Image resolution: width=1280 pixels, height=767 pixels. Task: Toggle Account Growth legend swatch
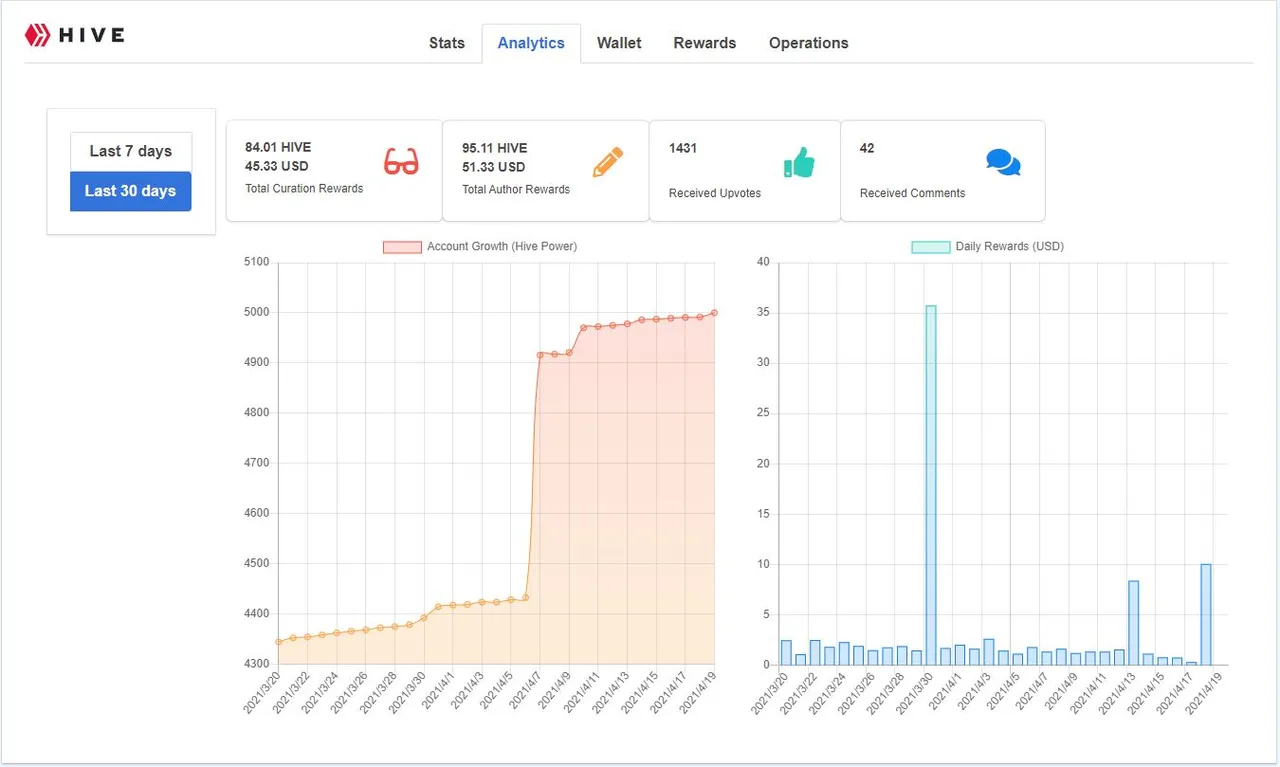[402, 247]
